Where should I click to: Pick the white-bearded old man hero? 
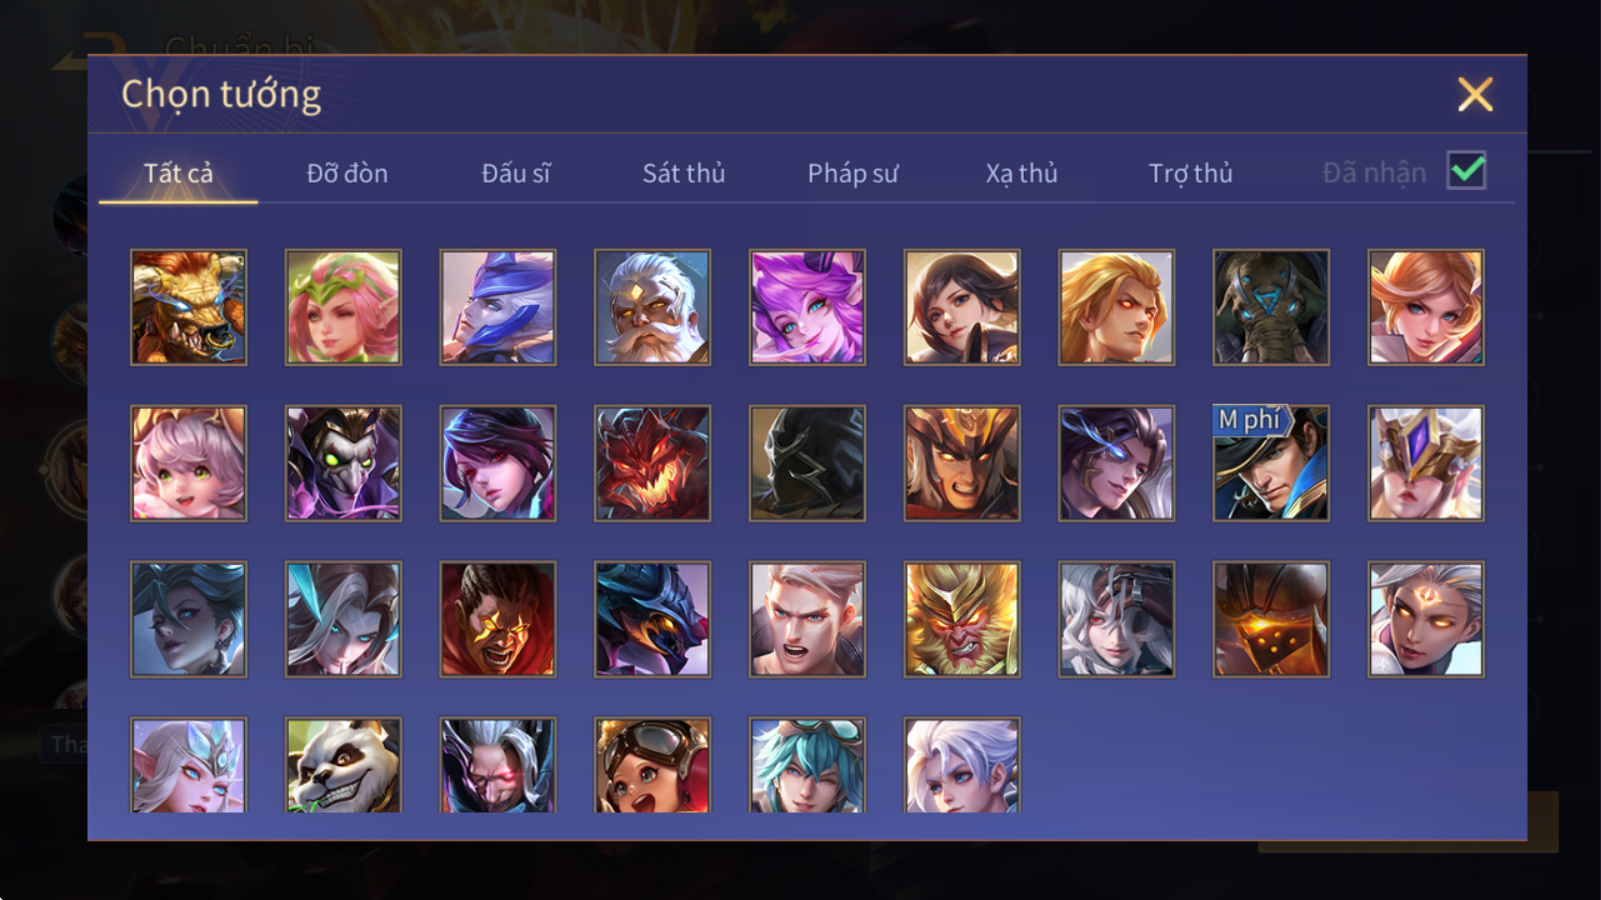652,307
